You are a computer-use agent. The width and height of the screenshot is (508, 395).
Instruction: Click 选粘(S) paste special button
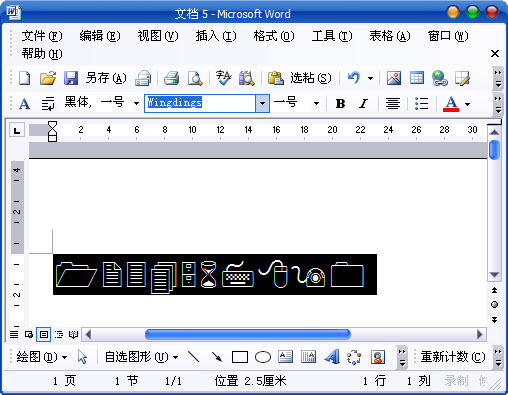(311, 78)
